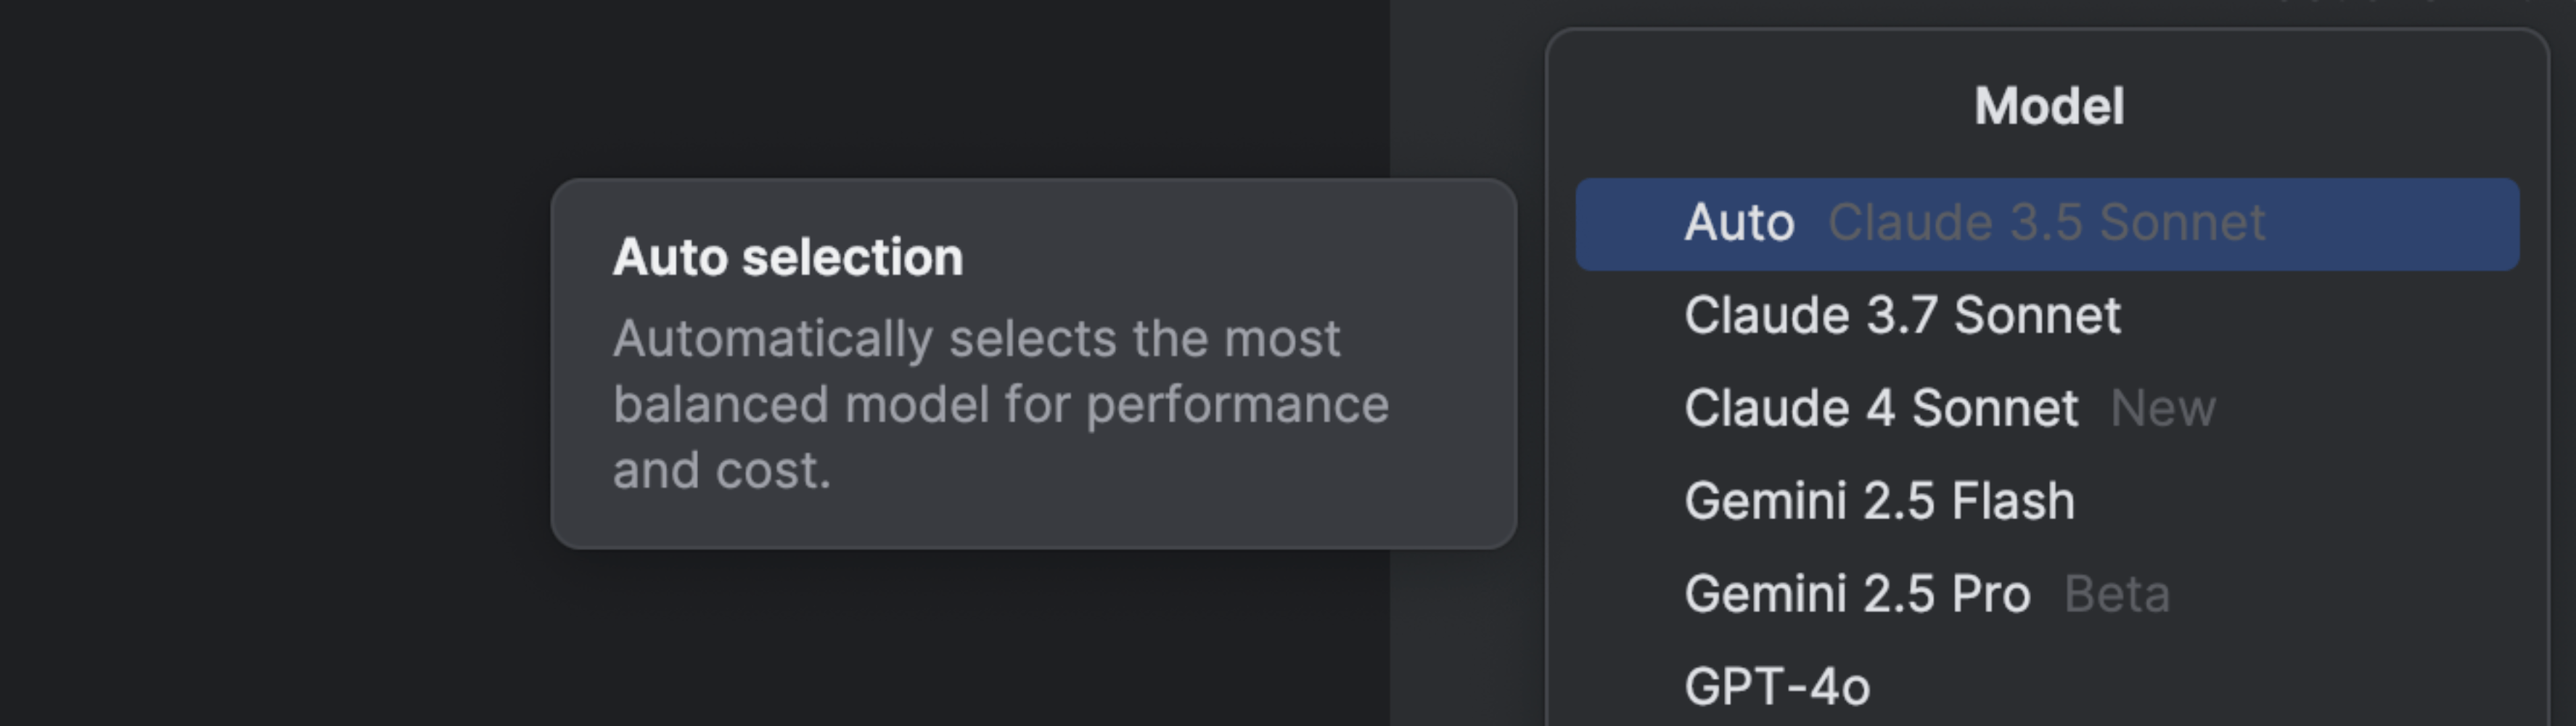2576x726 pixels.
Task: Choose Claude 3.7 Sonnet from the list
Action: click(x=1902, y=316)
